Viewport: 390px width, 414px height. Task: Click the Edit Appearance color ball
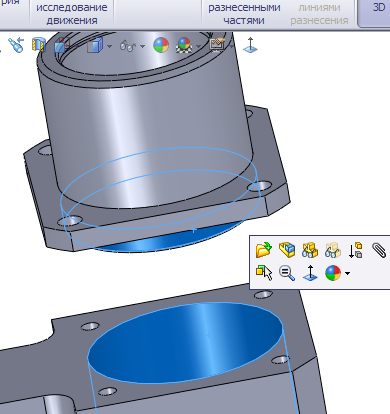pos(161,45)
